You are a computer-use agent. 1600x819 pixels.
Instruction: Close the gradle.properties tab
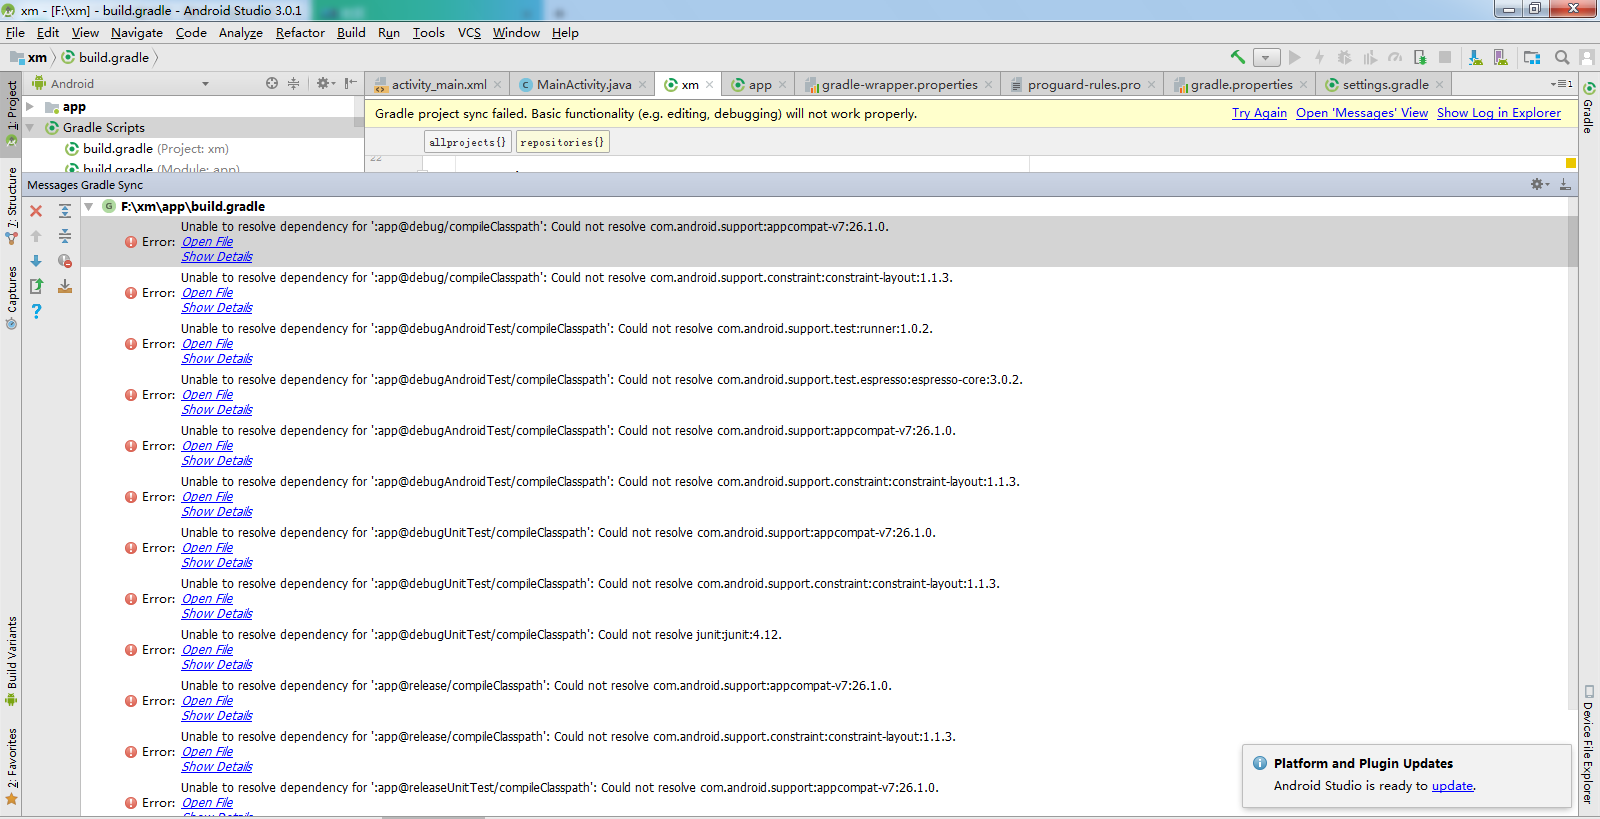[1303, 84]
